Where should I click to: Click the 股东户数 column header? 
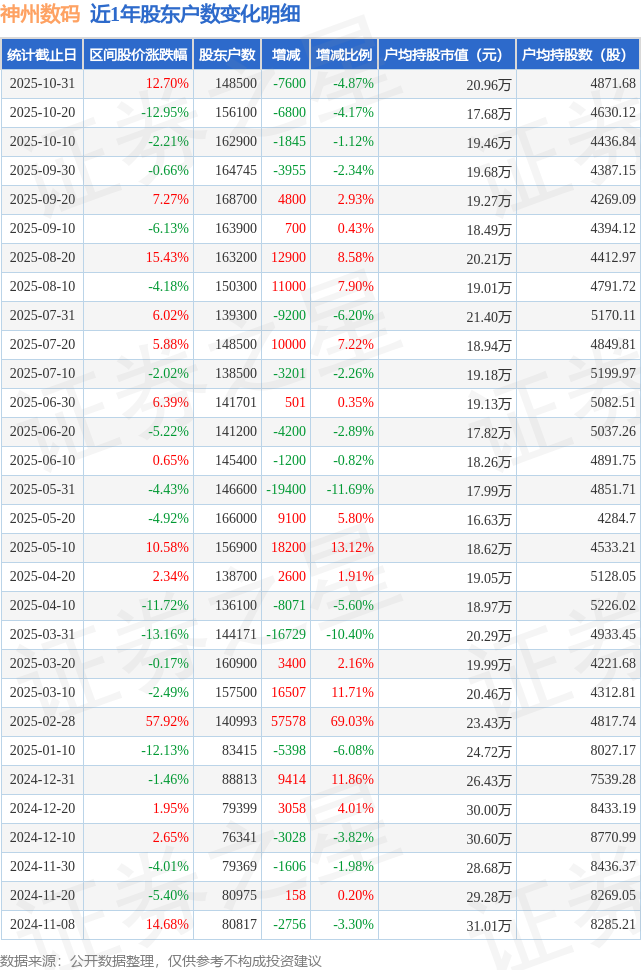[227, 55]
